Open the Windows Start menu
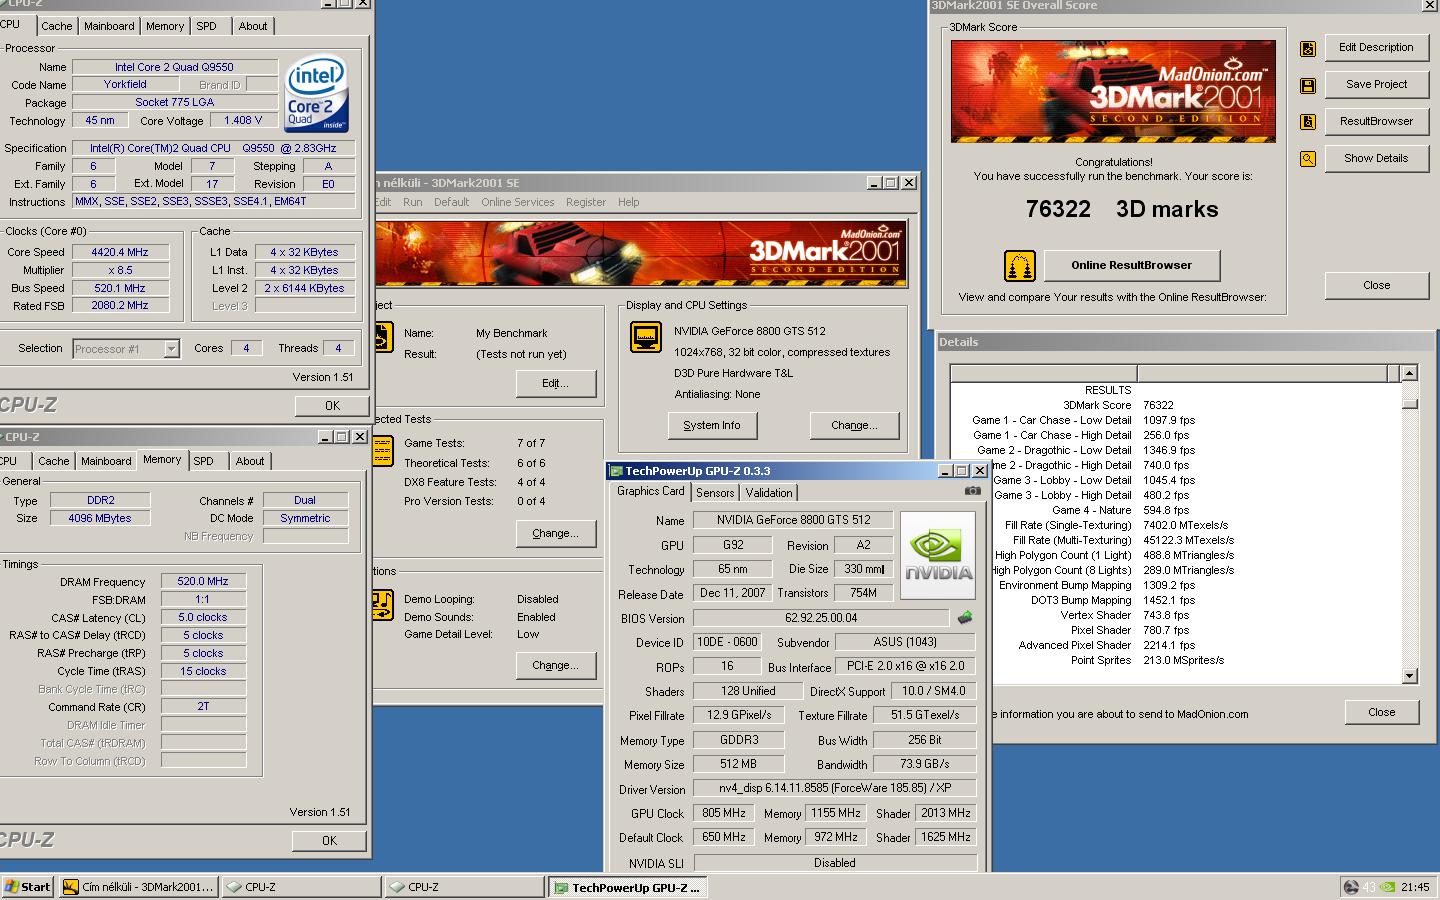Image resolution: width=1440 pixels, height=900 pixels. 27,887
